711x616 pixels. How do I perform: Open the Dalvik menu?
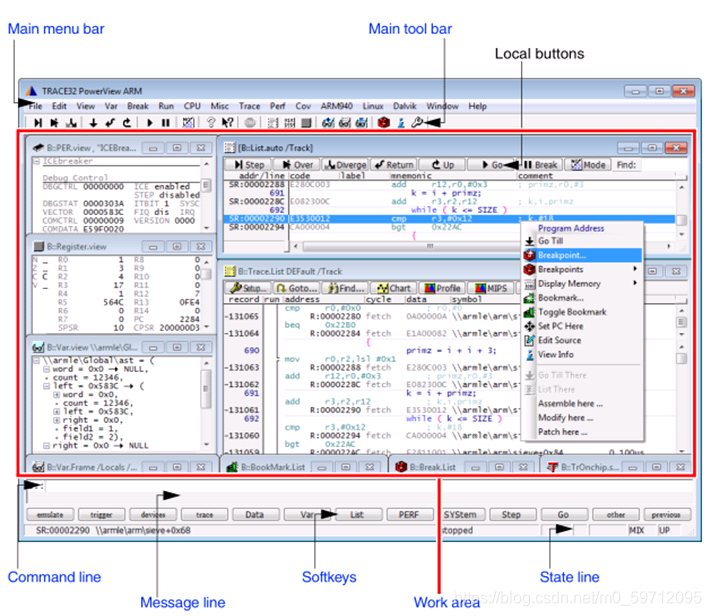pyautogui.click(x=404, y=106)
